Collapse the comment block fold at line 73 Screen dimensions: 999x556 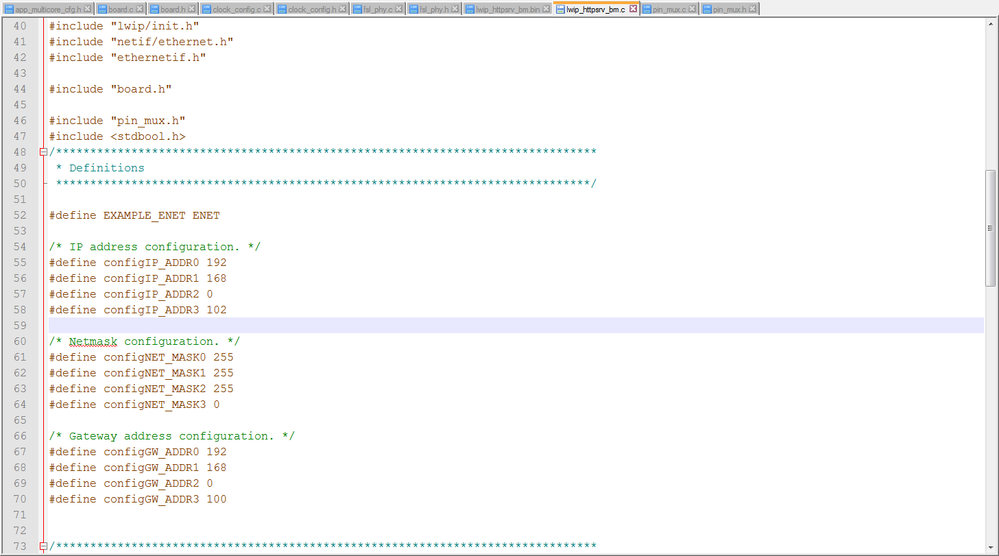point(43,546)
